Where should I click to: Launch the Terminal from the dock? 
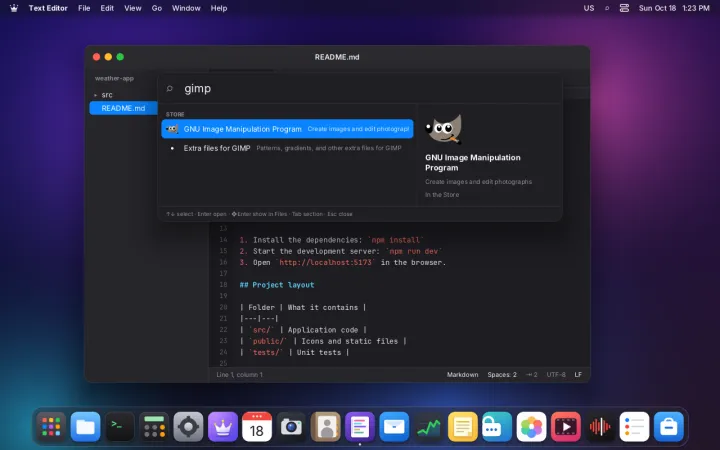(120, 427)
